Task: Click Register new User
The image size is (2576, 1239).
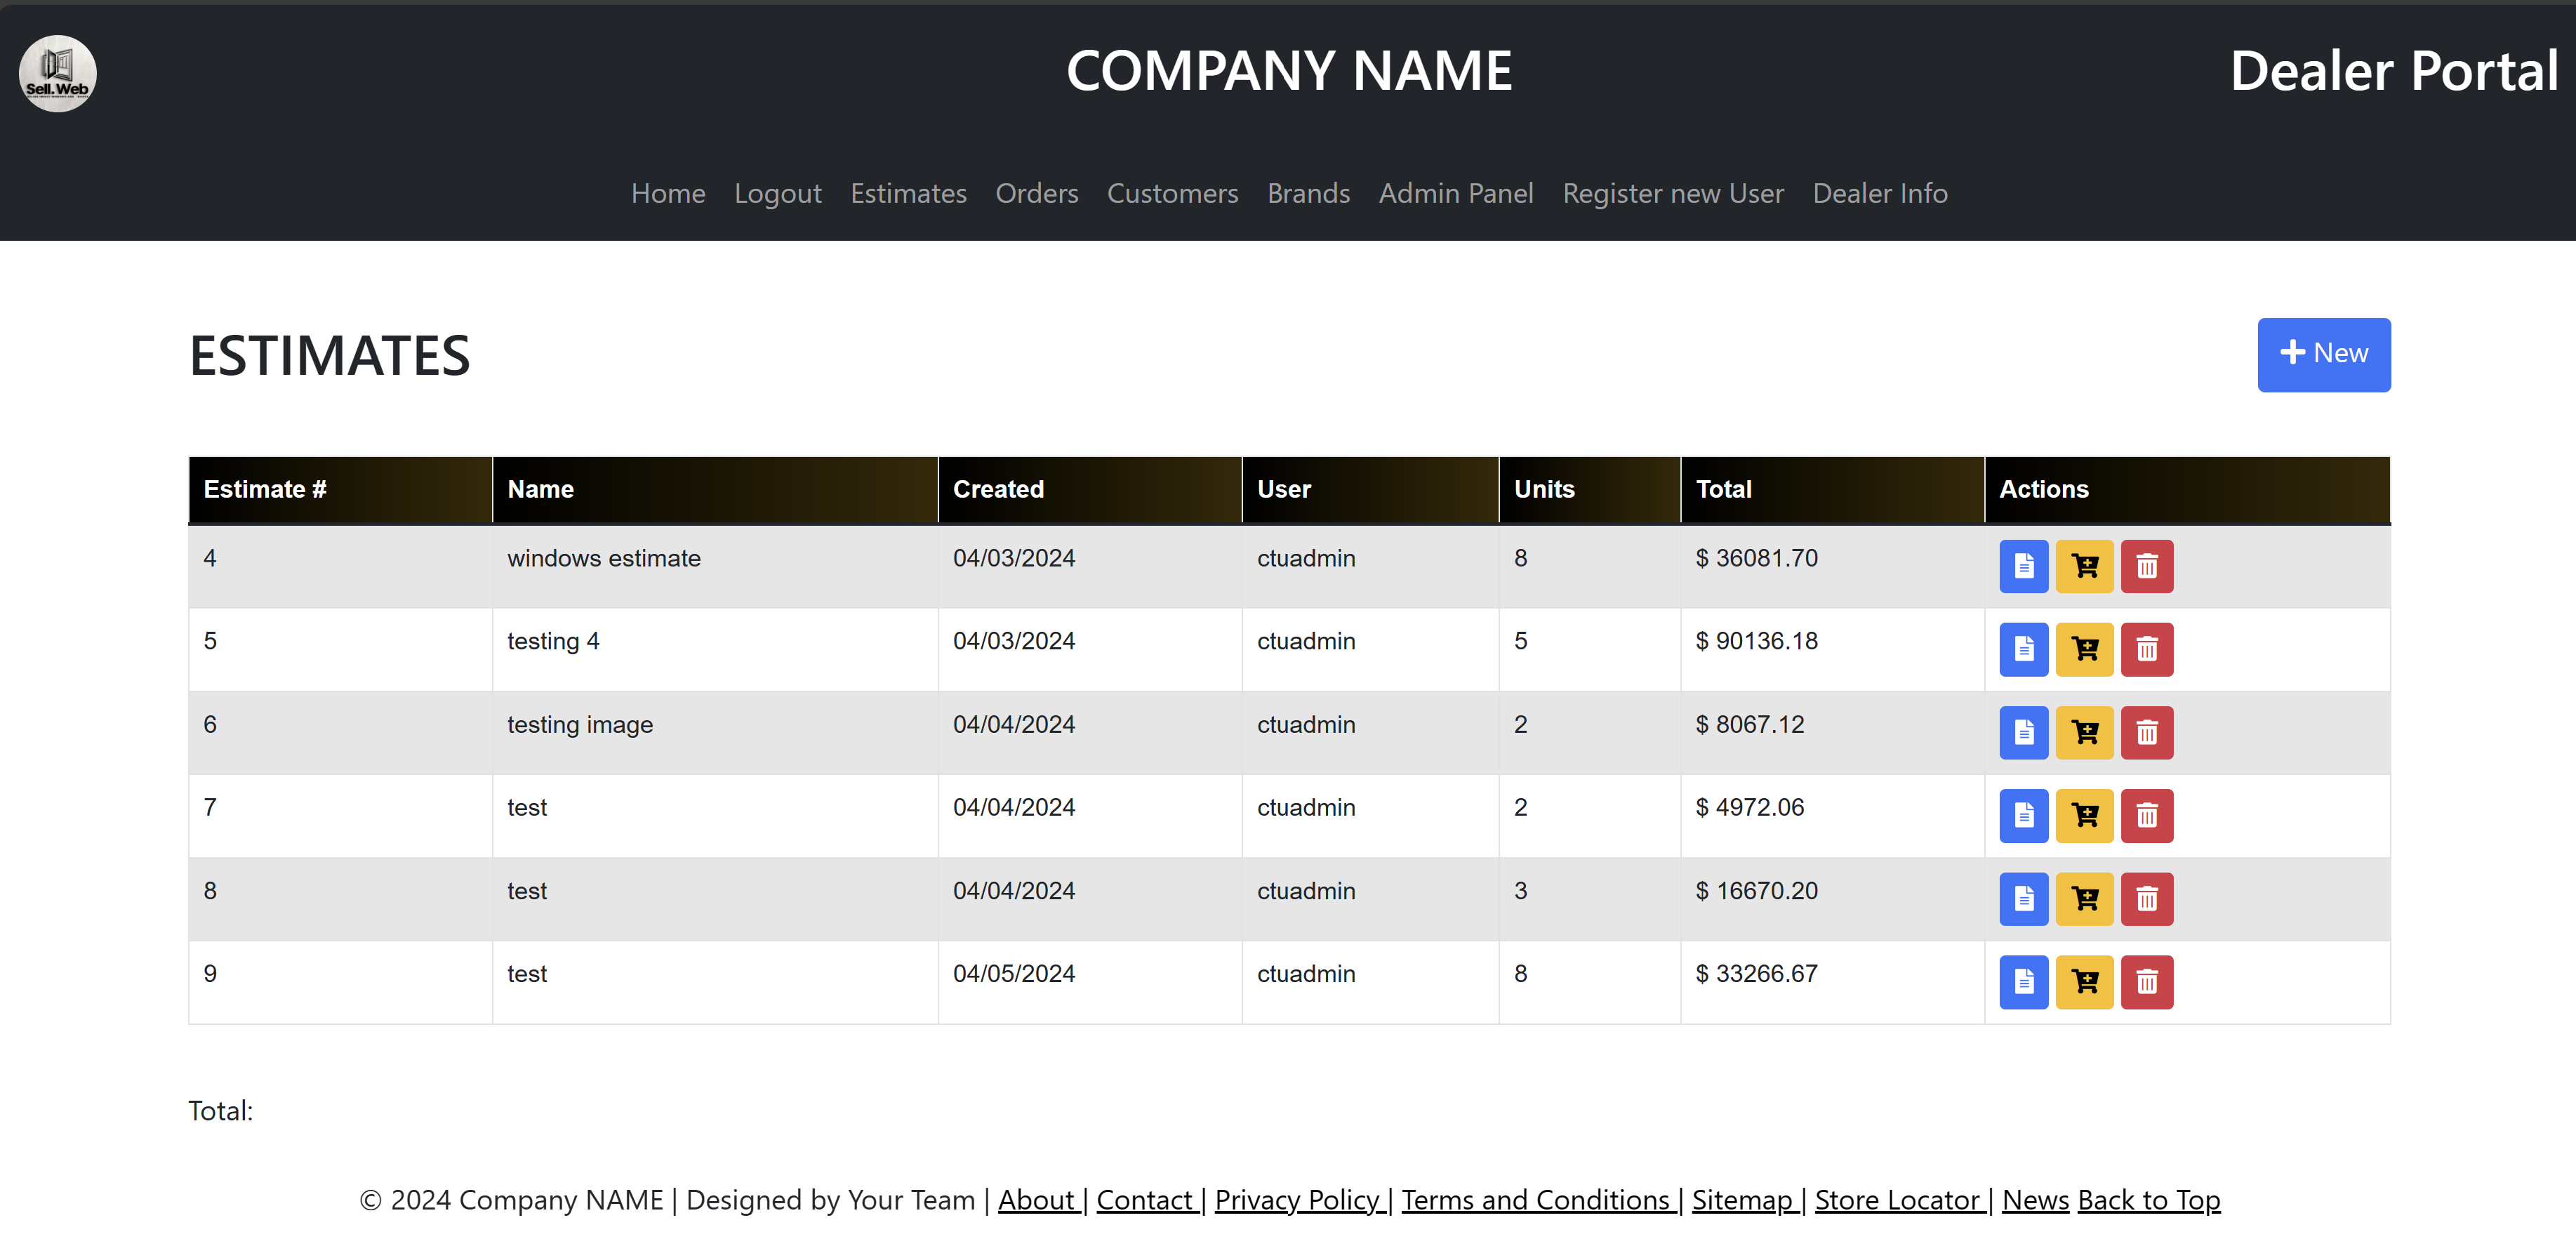Action: click(x=1672, y=193)
